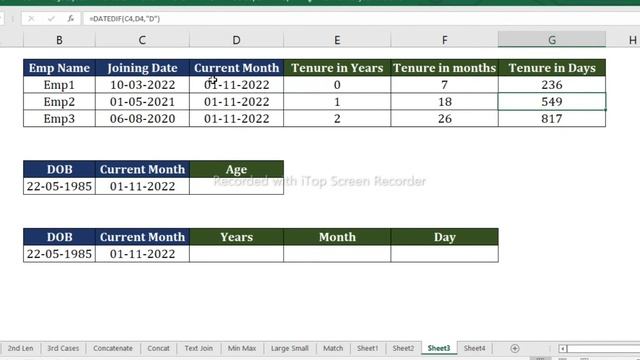Click the Day header cell
640x360 pixels.
tap(444, 237)
